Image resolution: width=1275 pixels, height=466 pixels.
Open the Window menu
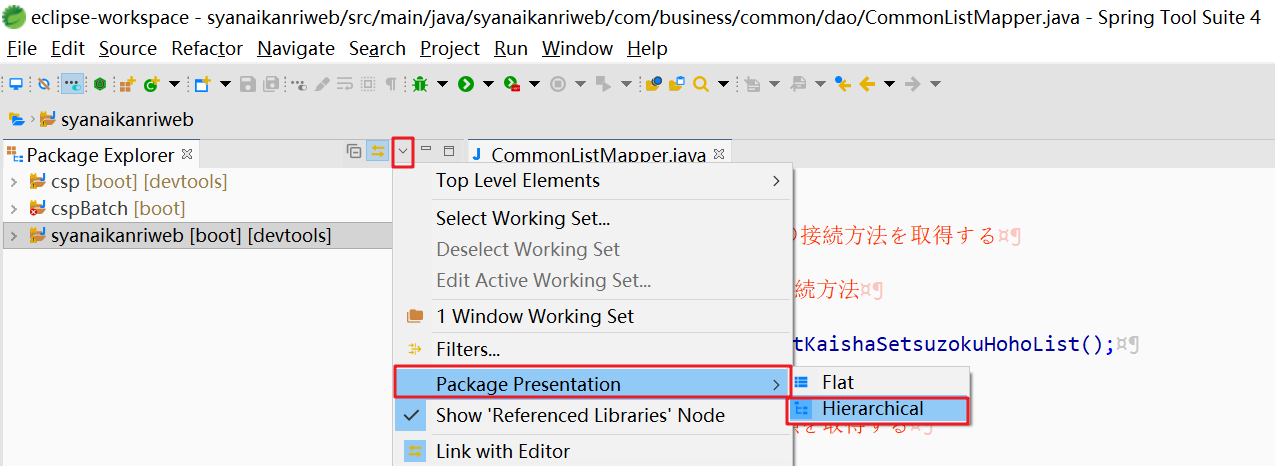pyautogui.click(x=577, y=48)
